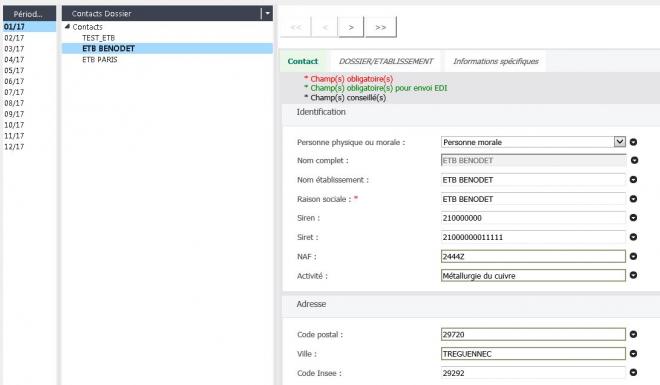The width and height of the screenshot is (660, 385).
Task: Click the round icon beside Activité field
Action: click(x=633, y=275)
